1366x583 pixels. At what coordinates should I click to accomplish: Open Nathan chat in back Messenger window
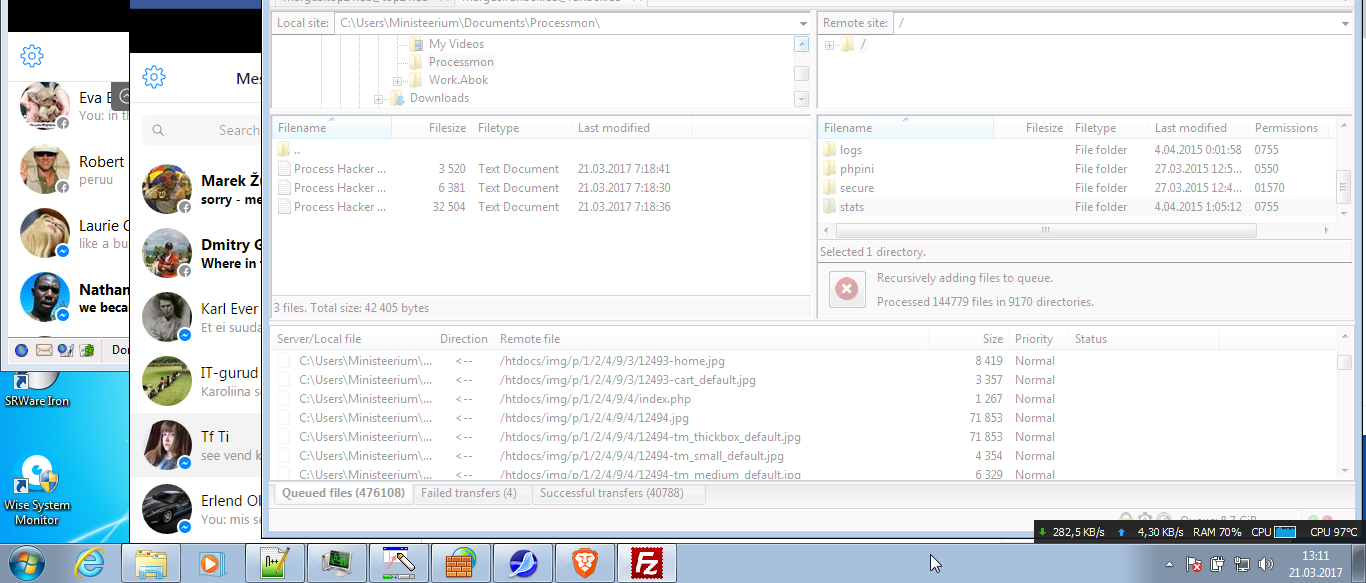pos(69,298)
